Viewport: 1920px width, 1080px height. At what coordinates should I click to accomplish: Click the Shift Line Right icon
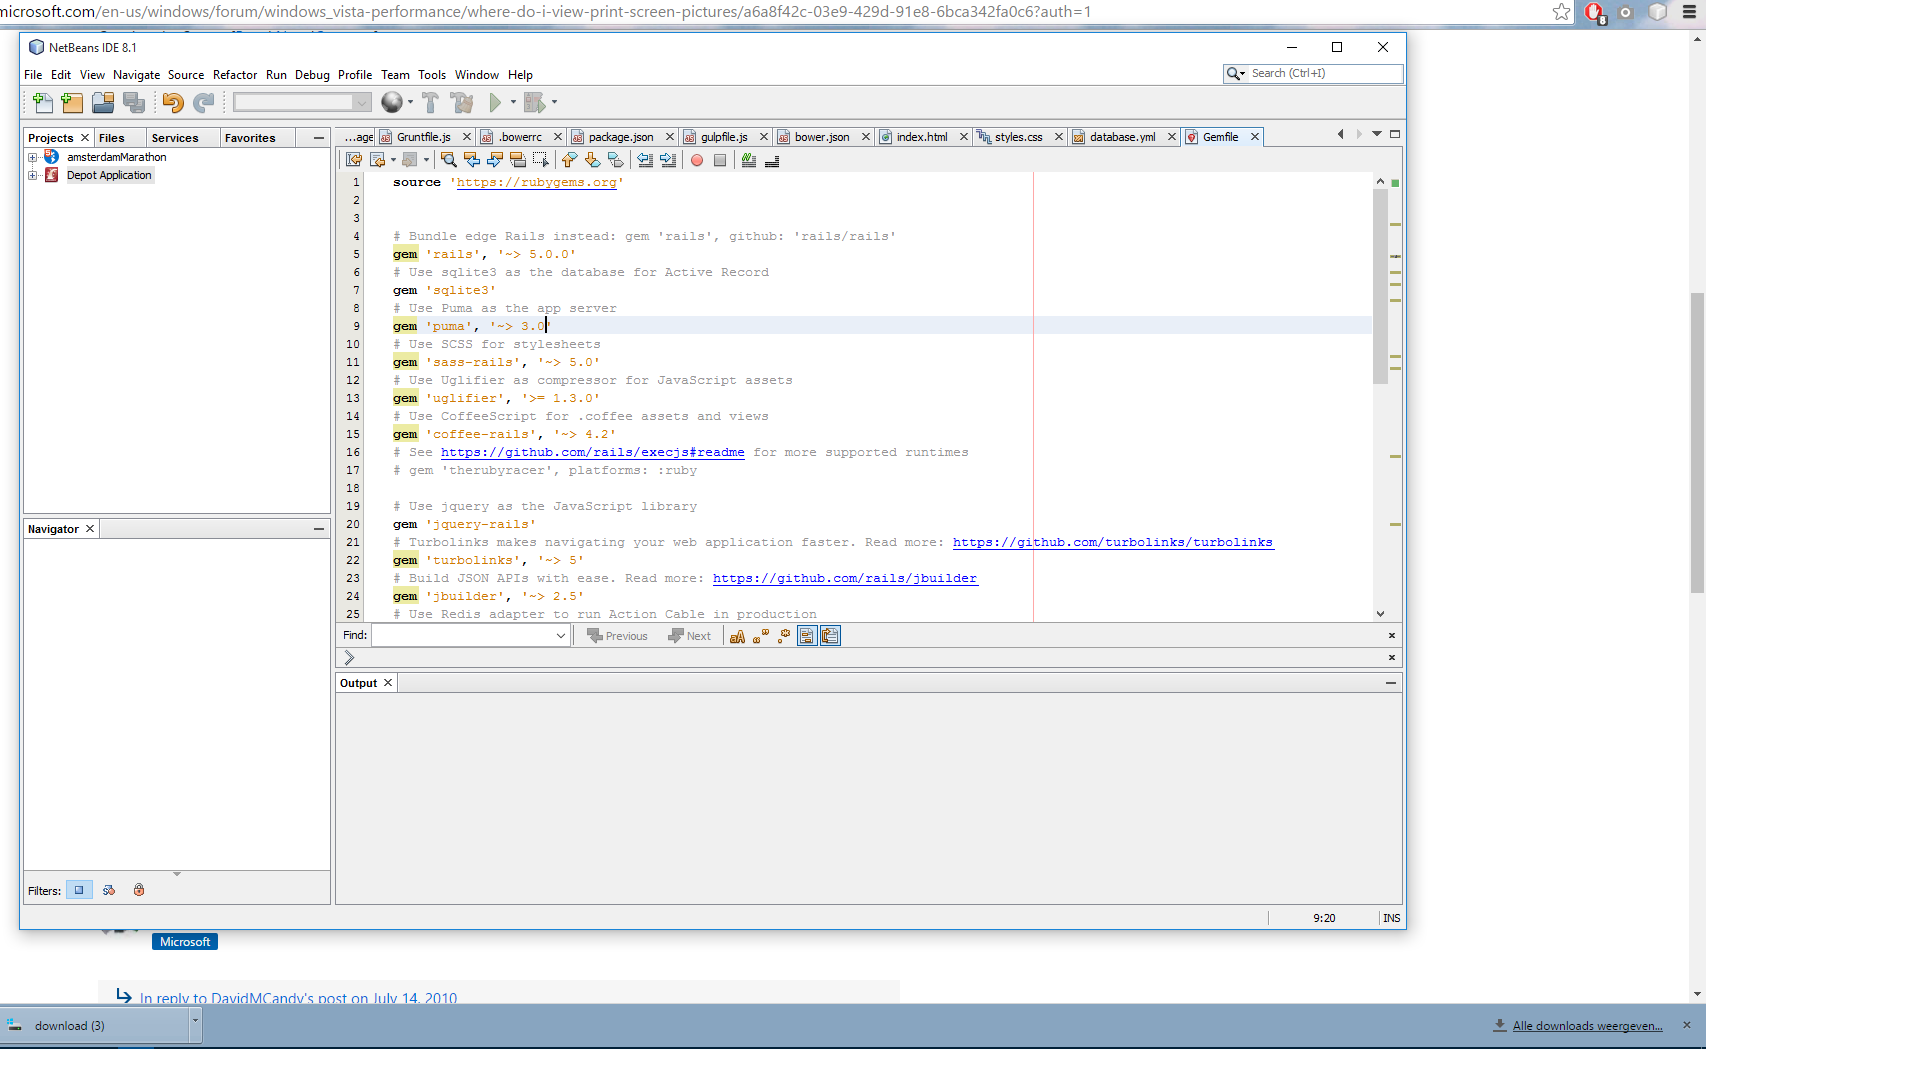pos(668,160)
